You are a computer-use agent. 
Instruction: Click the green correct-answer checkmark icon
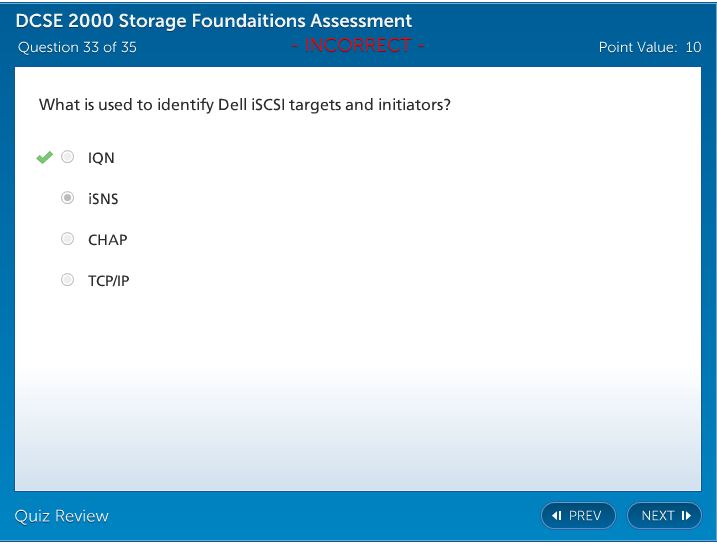coord(44,157)
